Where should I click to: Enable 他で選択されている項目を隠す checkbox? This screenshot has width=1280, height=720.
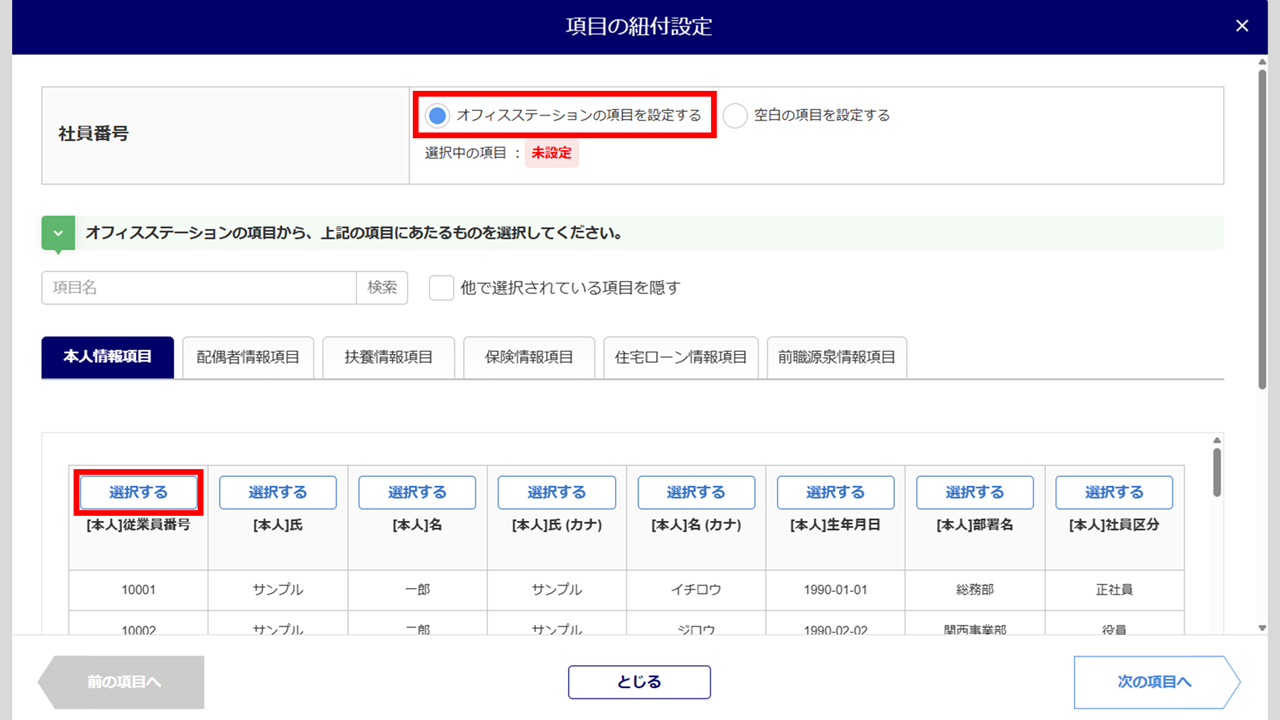pyautogui.click(x=441, y=288)
